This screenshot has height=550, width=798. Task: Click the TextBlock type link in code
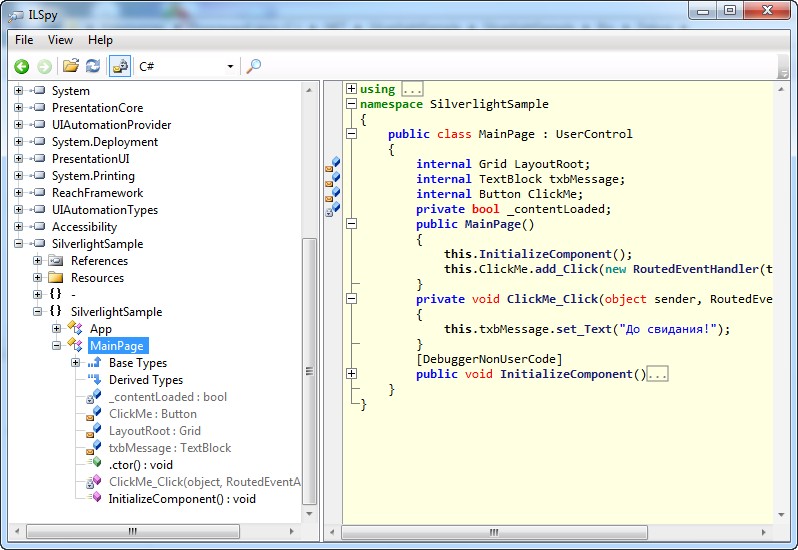[x=510, y=179]
